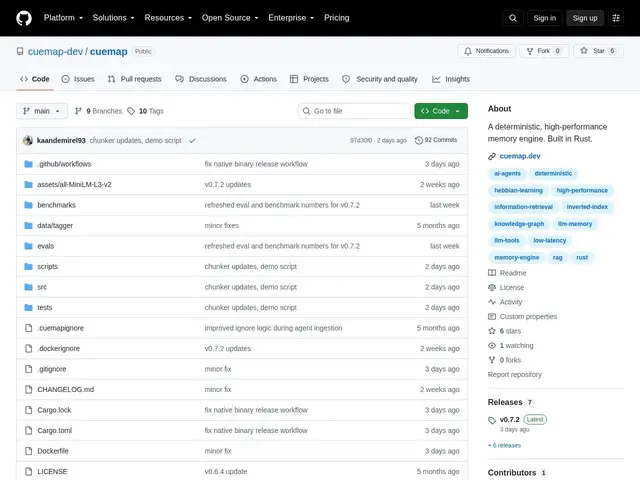Open the evals folder
The width and height of the screenshot is (640, 480).
[45, 246]
